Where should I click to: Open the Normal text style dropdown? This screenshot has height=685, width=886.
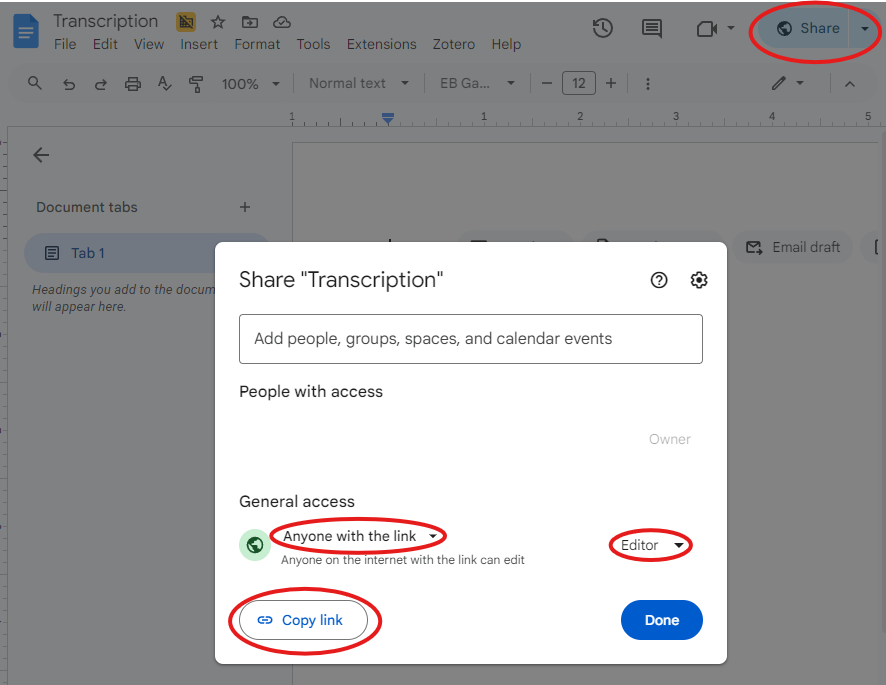tap(359, 84)
